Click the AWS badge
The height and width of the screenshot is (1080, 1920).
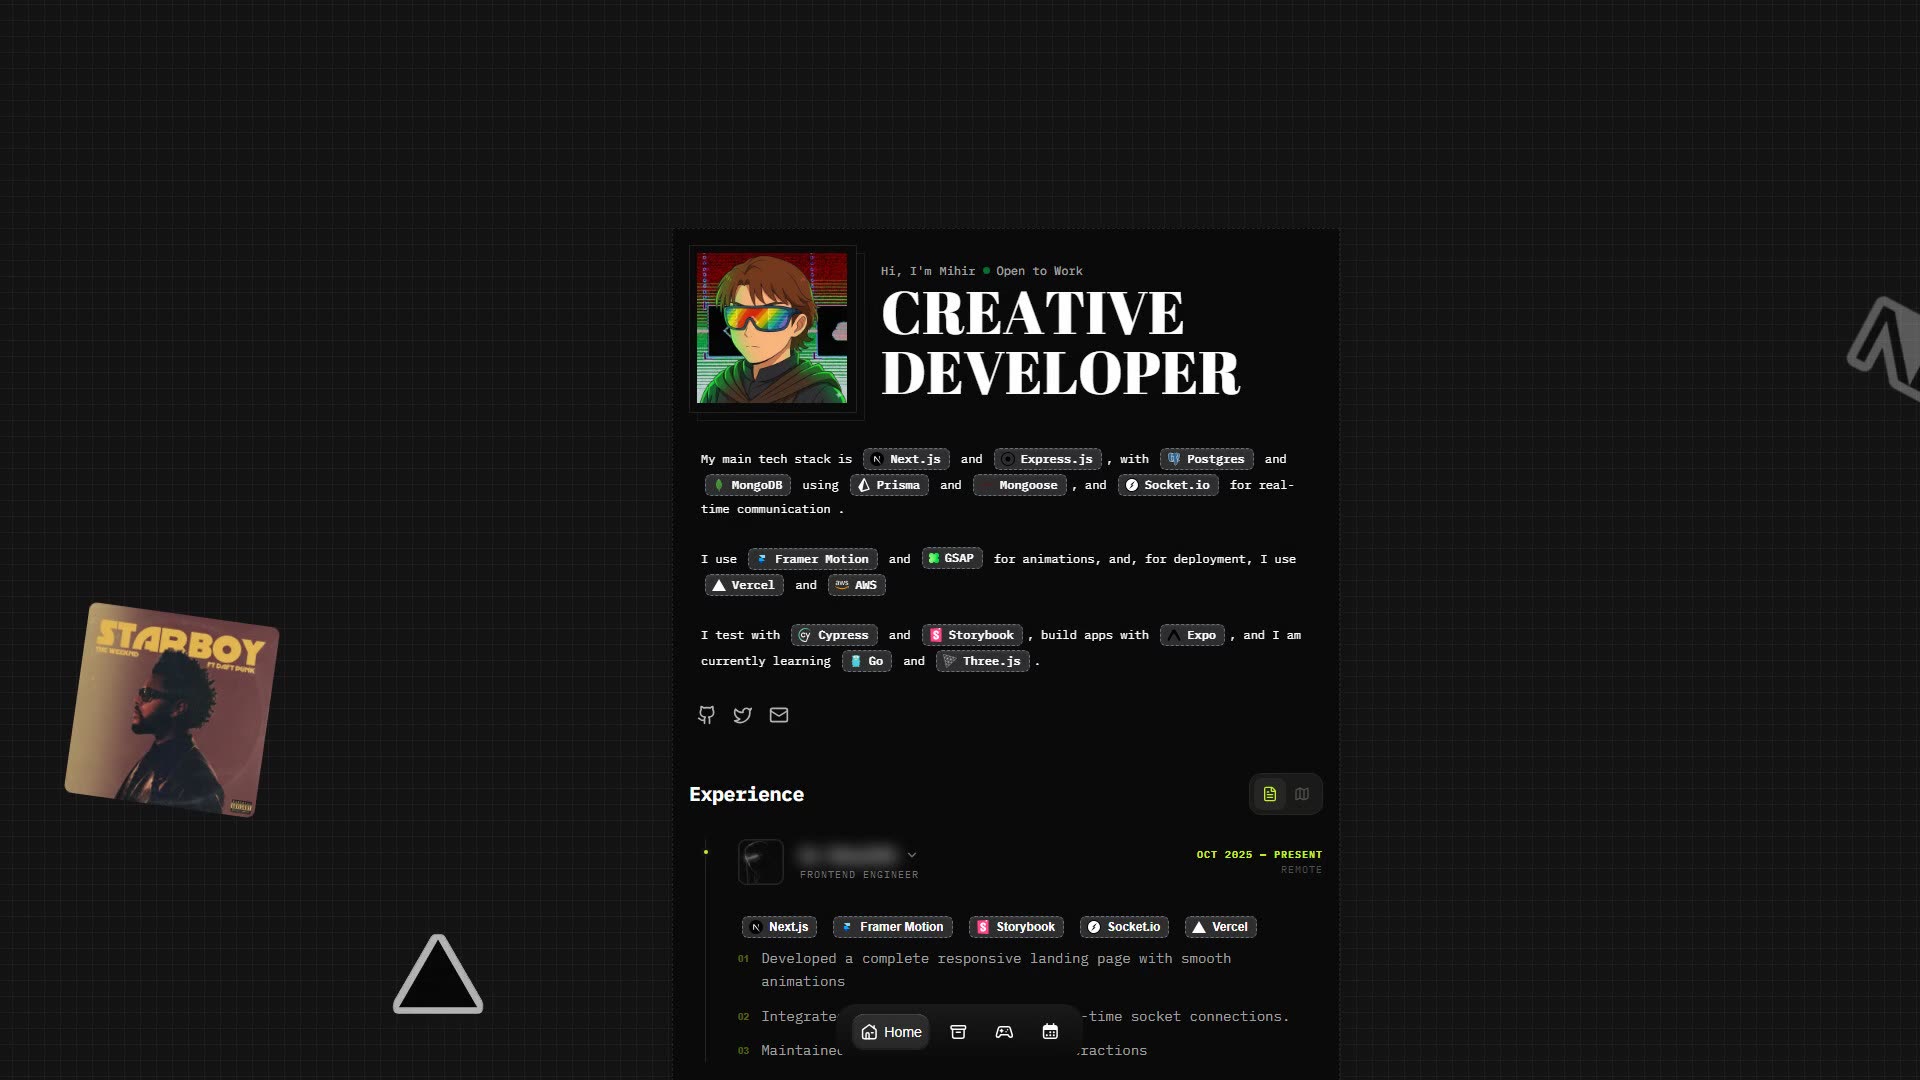856,585
